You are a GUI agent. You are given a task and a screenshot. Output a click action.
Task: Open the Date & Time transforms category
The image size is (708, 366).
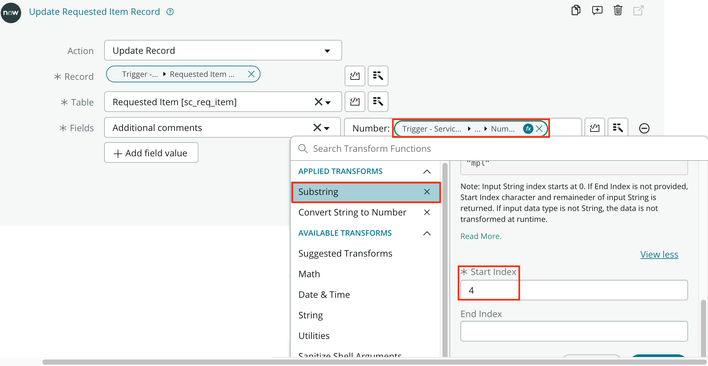324,295
